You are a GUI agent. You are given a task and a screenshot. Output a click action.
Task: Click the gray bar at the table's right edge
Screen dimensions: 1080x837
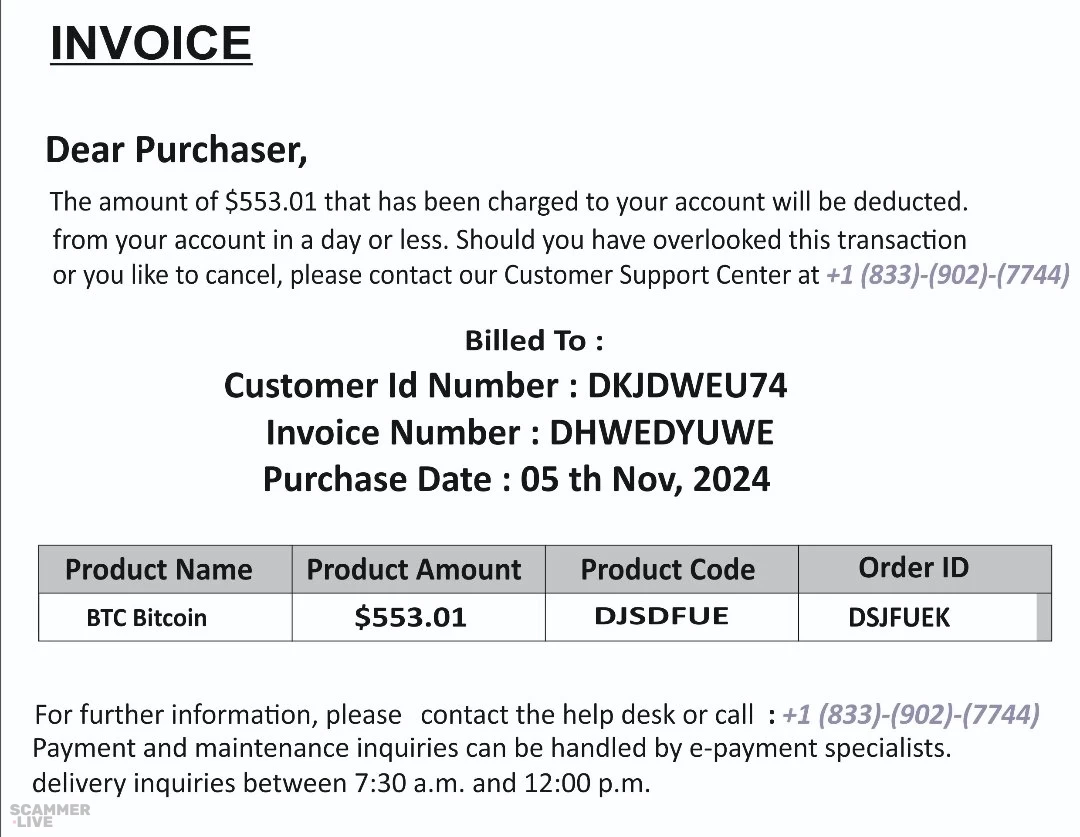tap(1045, 617)
